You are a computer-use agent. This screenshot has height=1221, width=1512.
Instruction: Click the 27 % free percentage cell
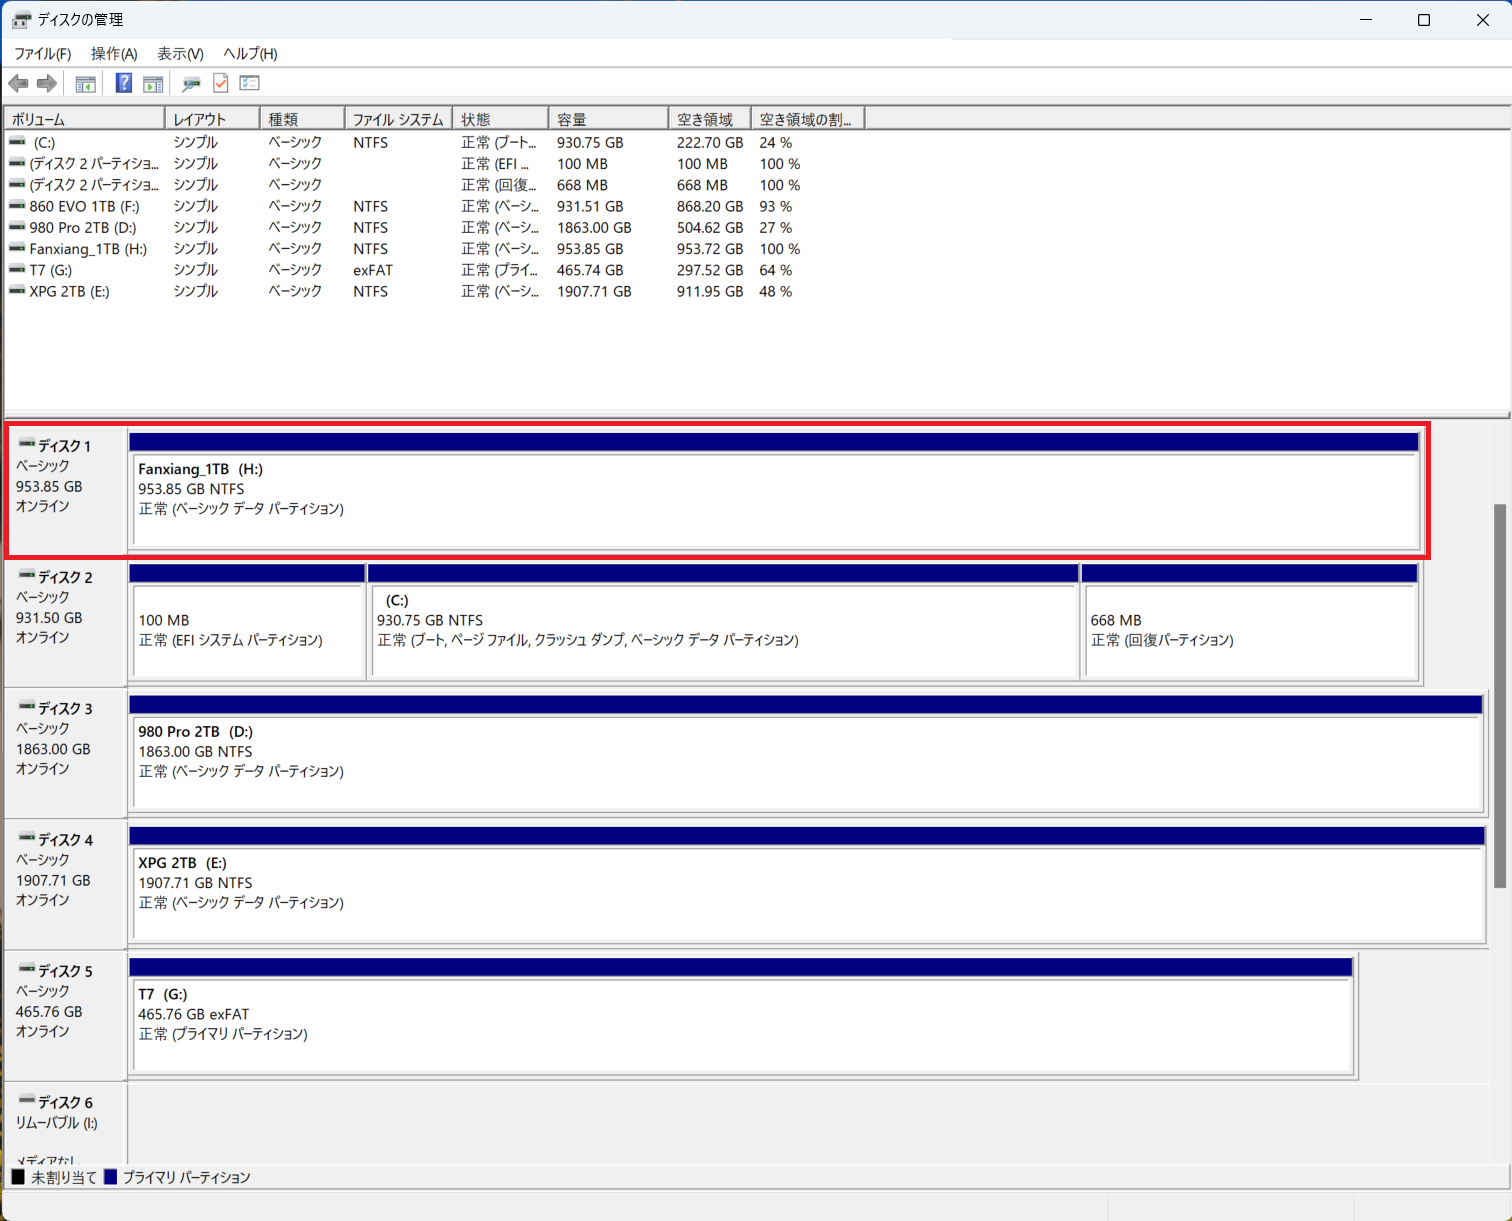tap(776, 227)
